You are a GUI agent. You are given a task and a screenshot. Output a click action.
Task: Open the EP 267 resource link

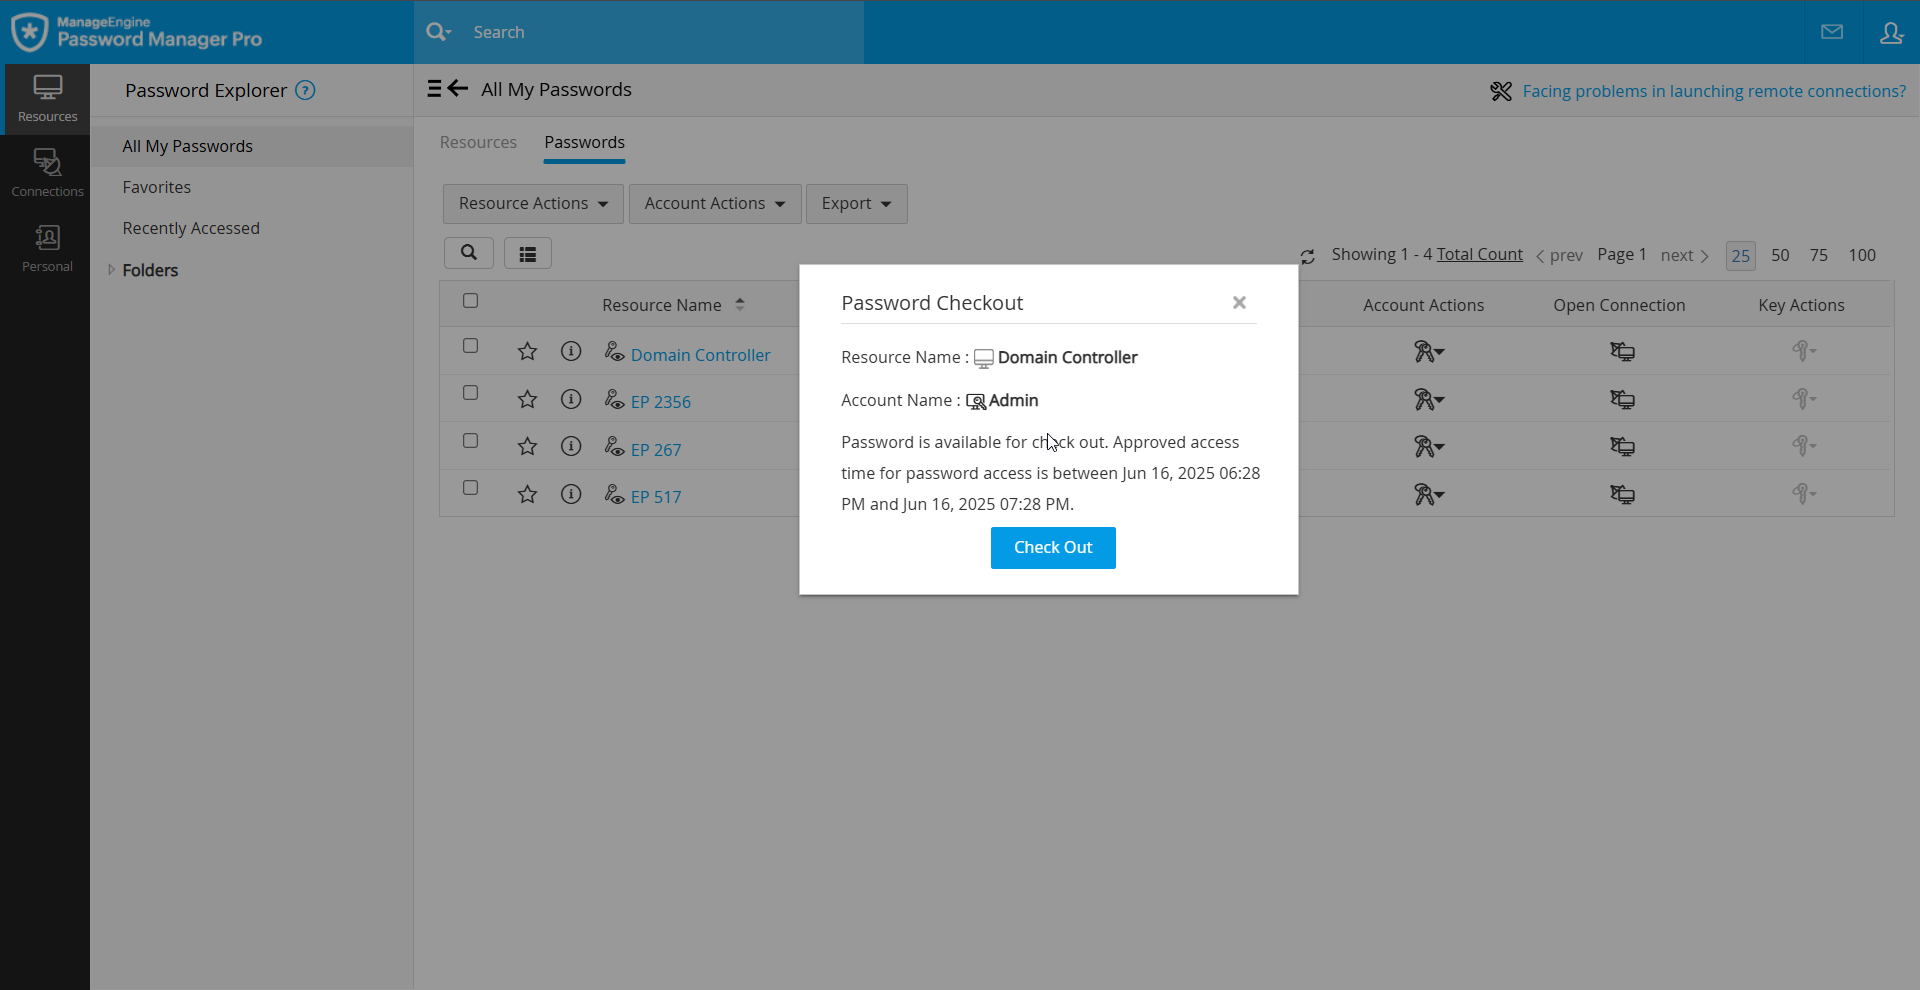[656, 450]
